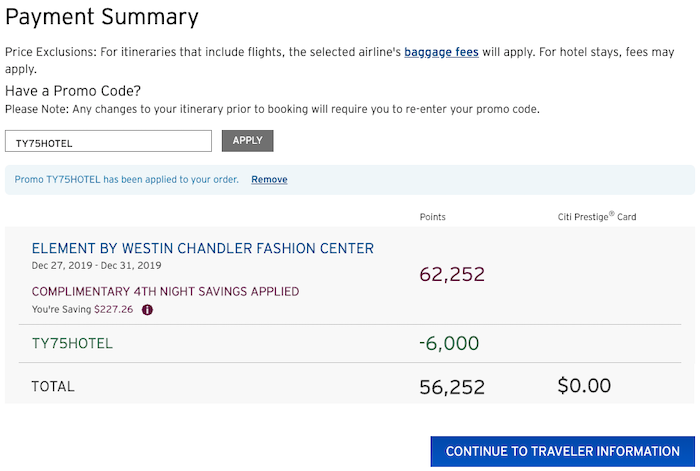Click the Have a Promo Code heading
The height and width of the screenshot is (471, 700).
73,91
